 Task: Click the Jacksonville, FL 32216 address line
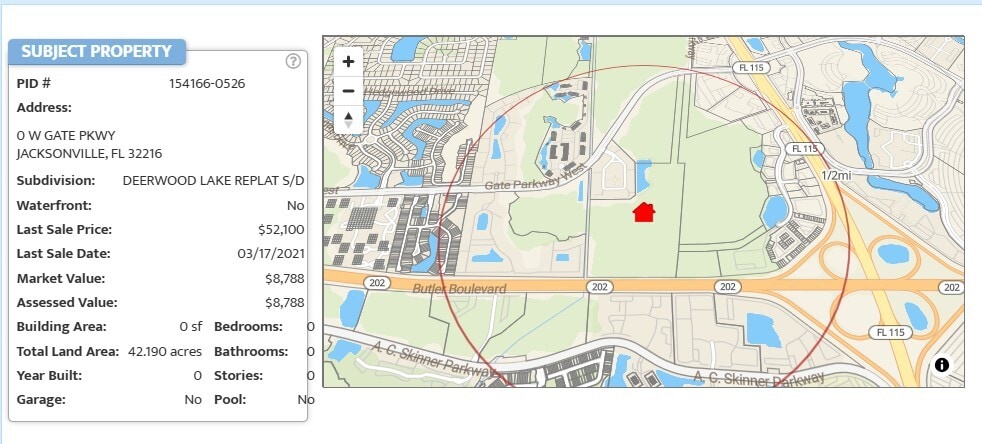(x=89, y=153)
